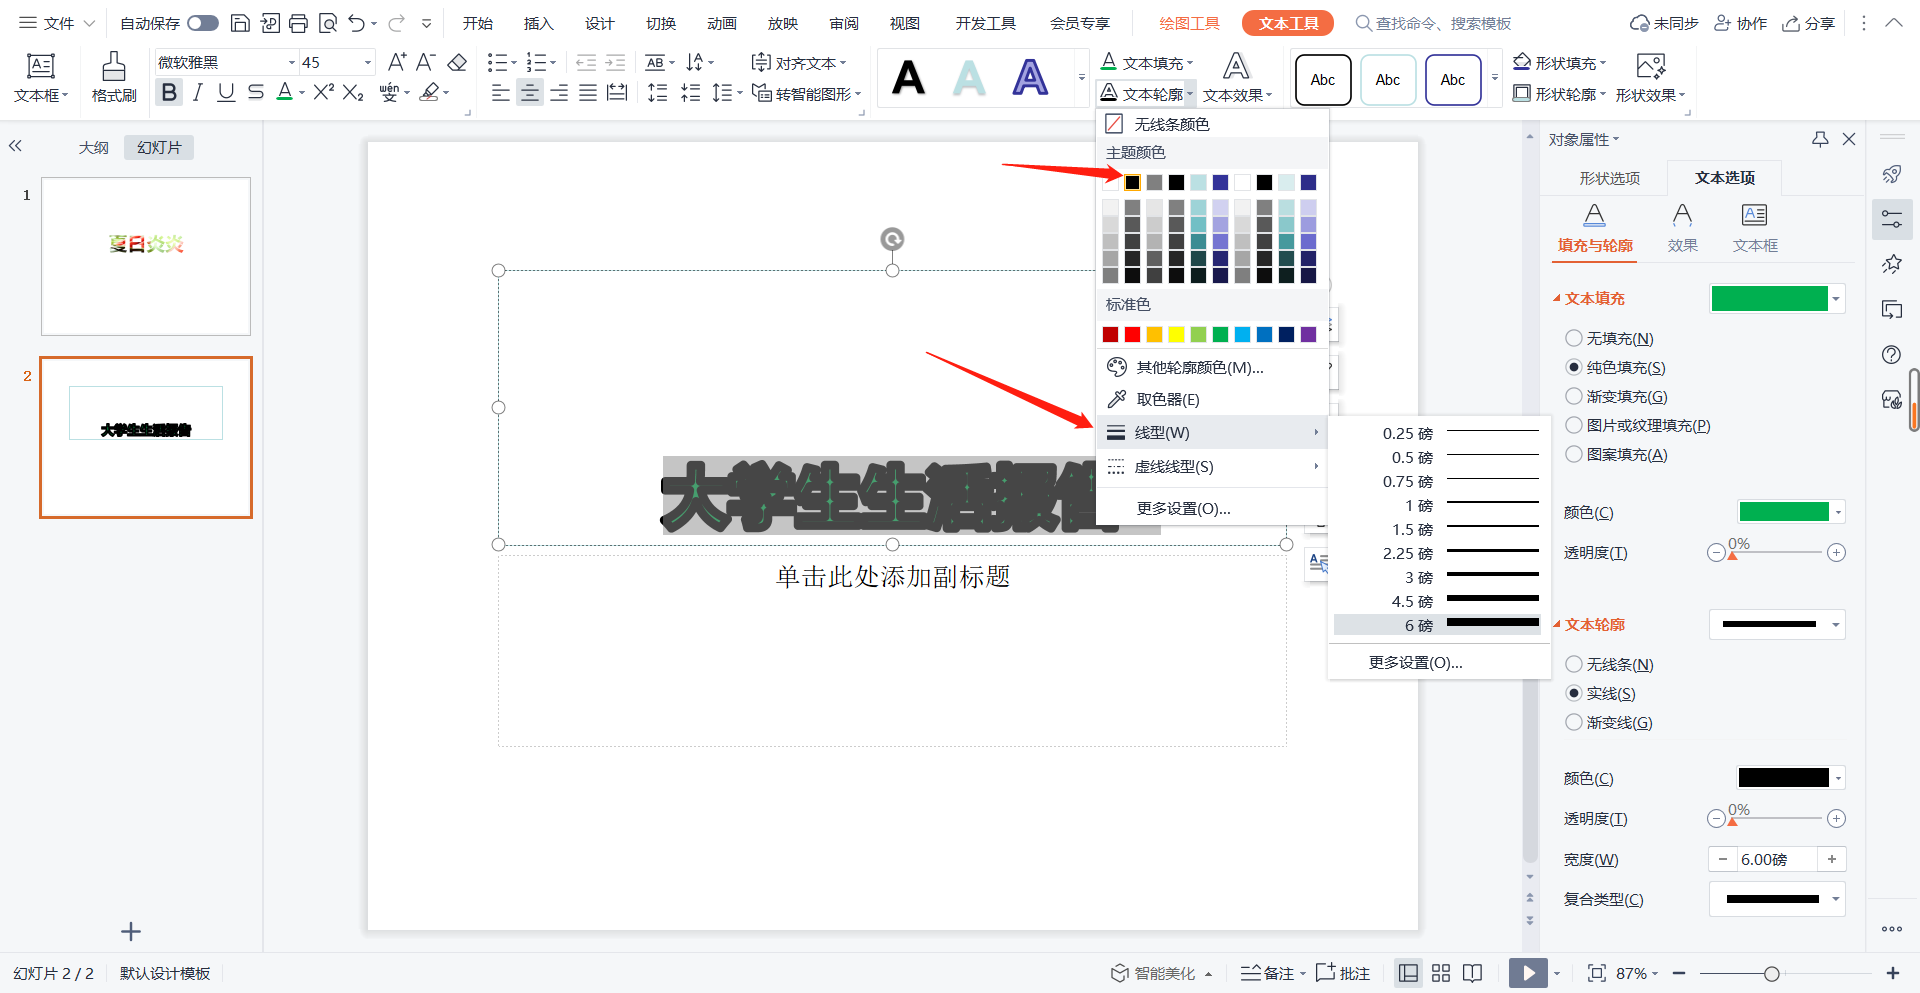Click the print icon
This screenshot has width=1920, height=993.
click(x=298, y=23)
